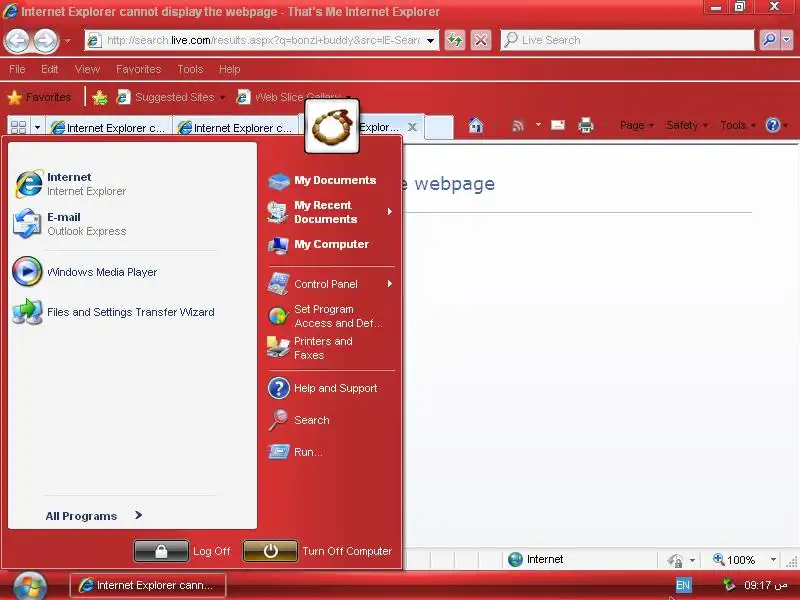Switch to second Internet Explorer tab
Viewport: 800px width, 600px height.
[236, 128]
